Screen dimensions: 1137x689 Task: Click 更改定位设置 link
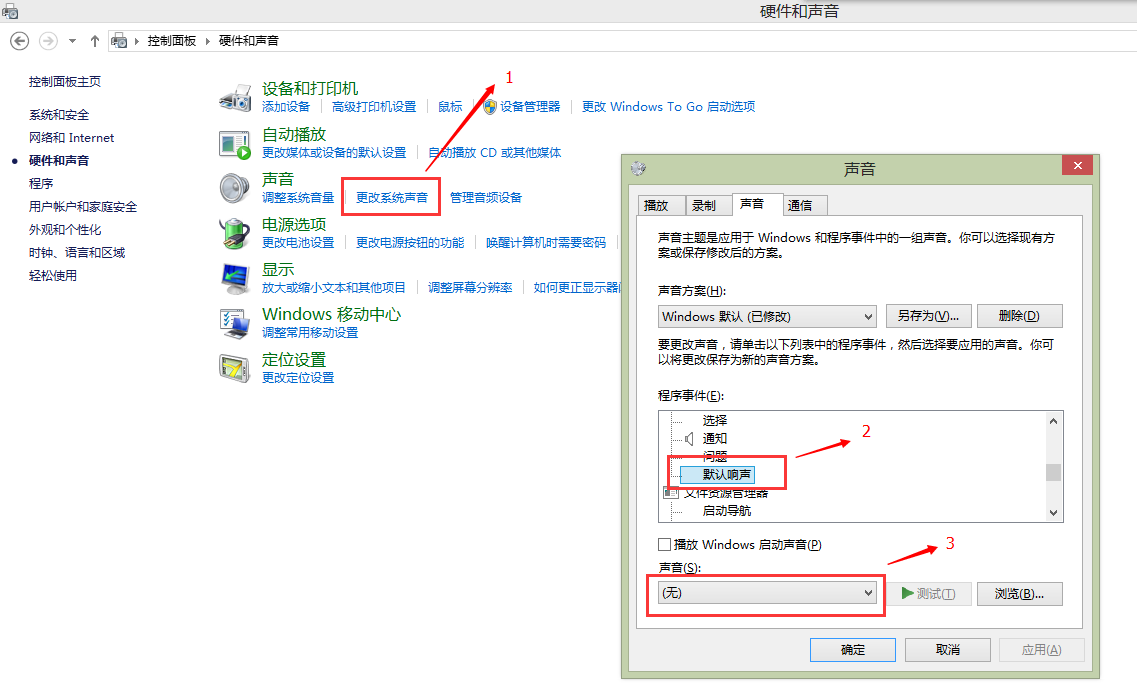tap(298, 377)
